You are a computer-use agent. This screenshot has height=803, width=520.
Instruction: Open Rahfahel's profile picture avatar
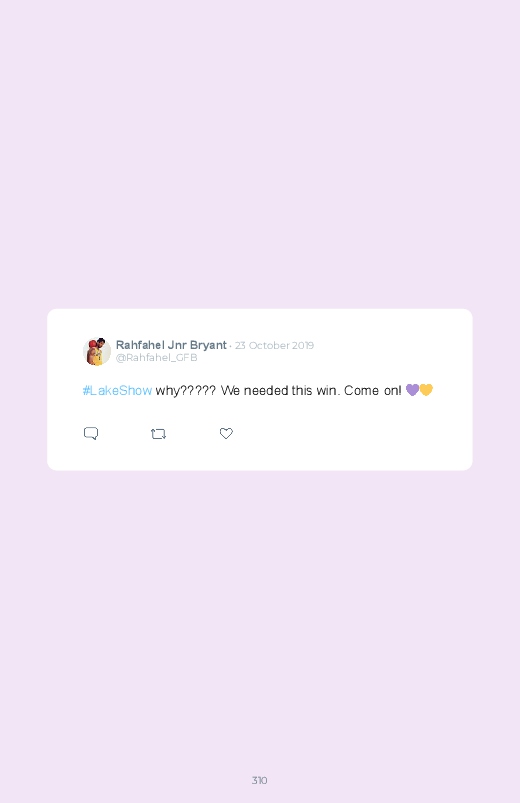tap(97, 351)
